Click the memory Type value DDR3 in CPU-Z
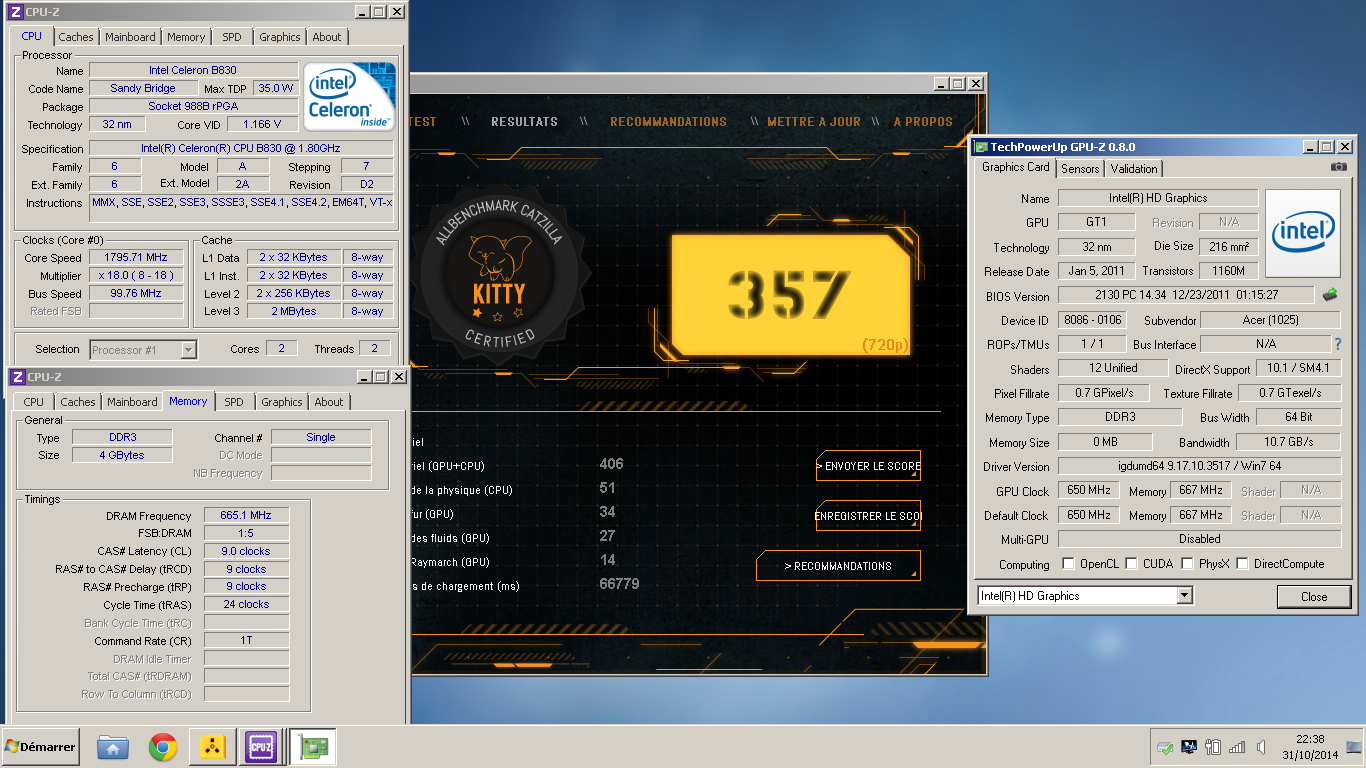This screenshot has height=768, width=1366. coord(122,437)
